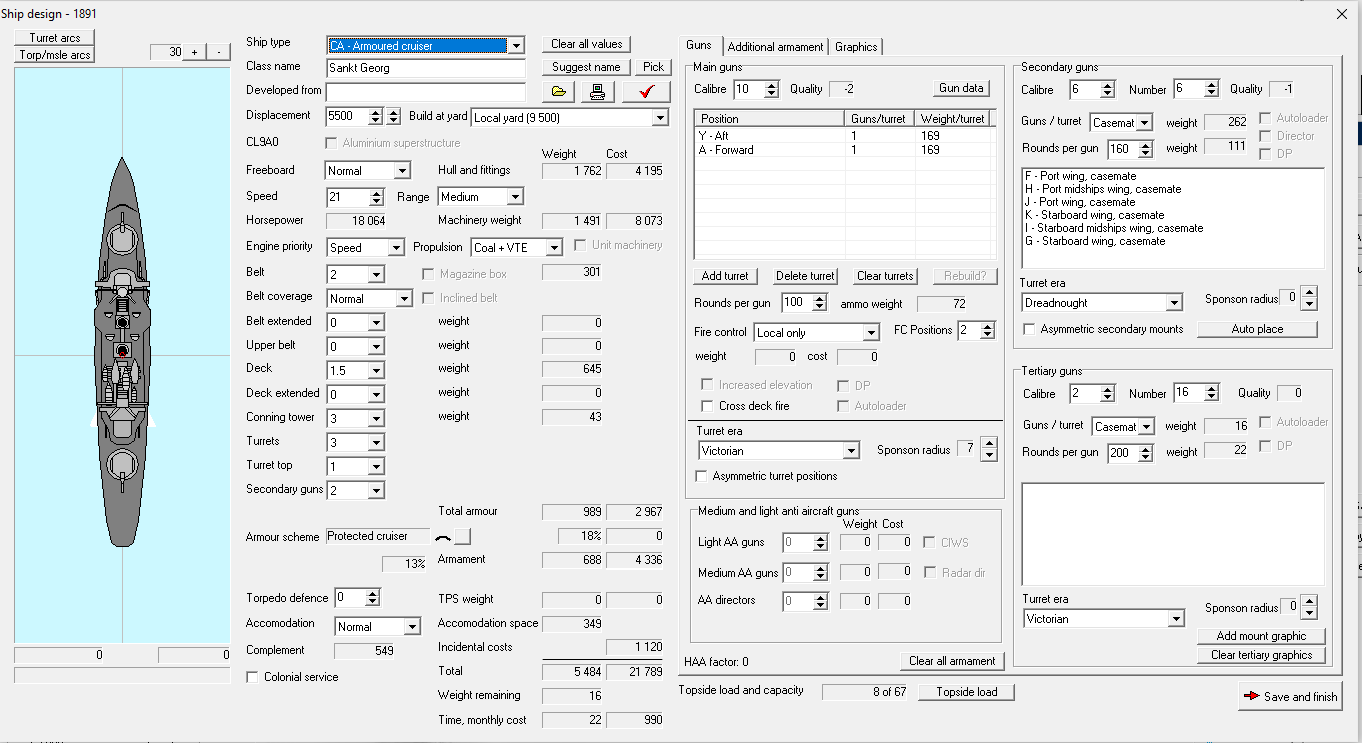Toggle the Colonial service checkbox
This screenshot has width=1362, height=743.
[253, 677]
